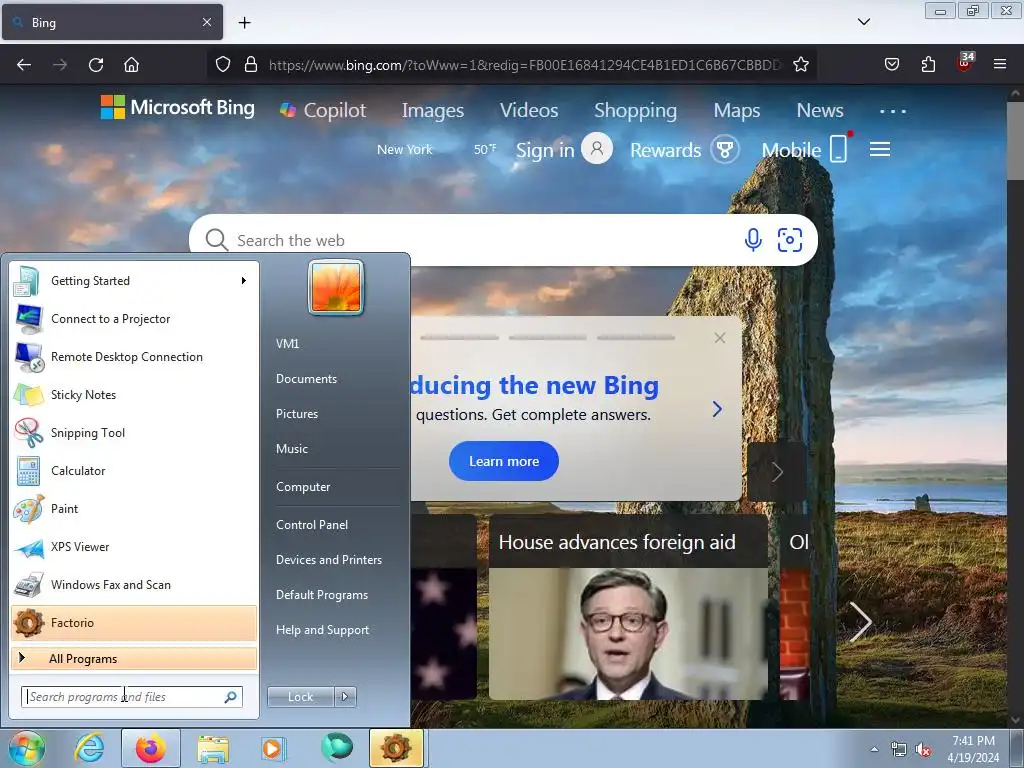The height and width of the screenshot is (768, 1024).
Task: Open XPS Viewer
Action: point(134,547)
